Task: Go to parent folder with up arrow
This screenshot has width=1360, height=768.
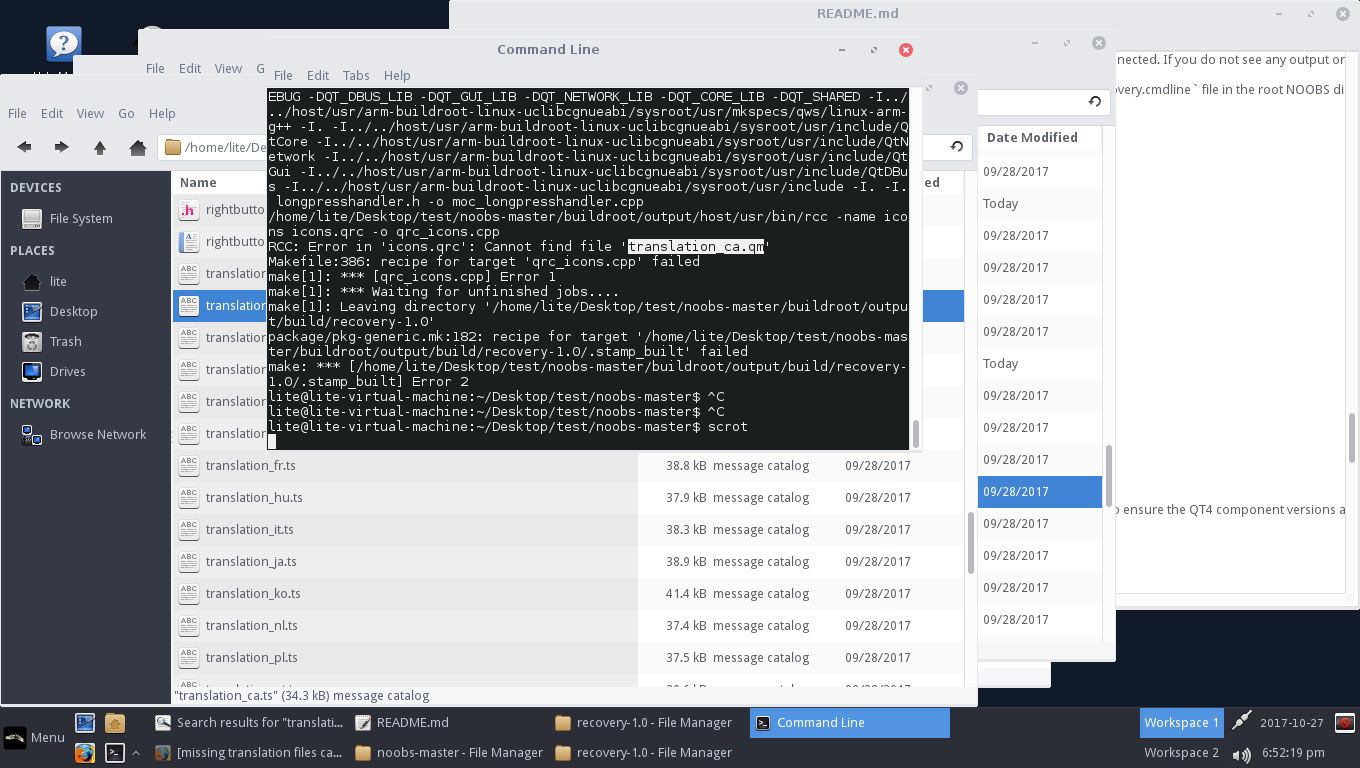Action: point(99,147)
